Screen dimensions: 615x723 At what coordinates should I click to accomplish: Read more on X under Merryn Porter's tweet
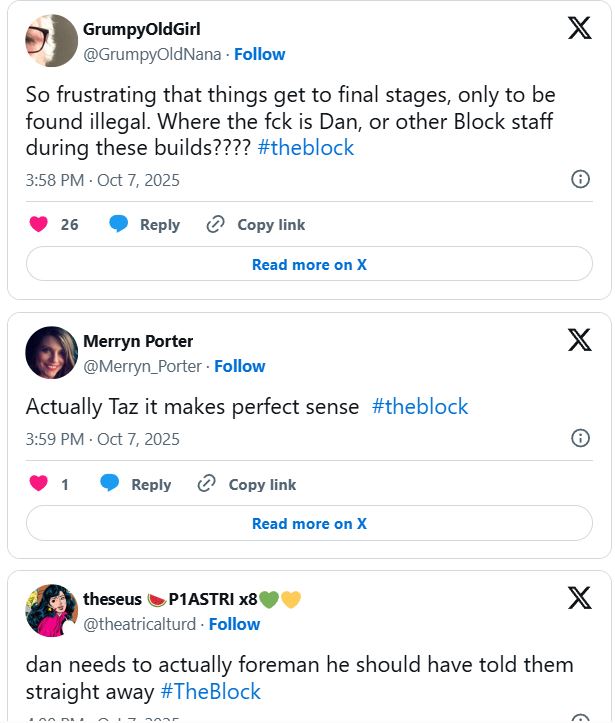coord(309,523)
